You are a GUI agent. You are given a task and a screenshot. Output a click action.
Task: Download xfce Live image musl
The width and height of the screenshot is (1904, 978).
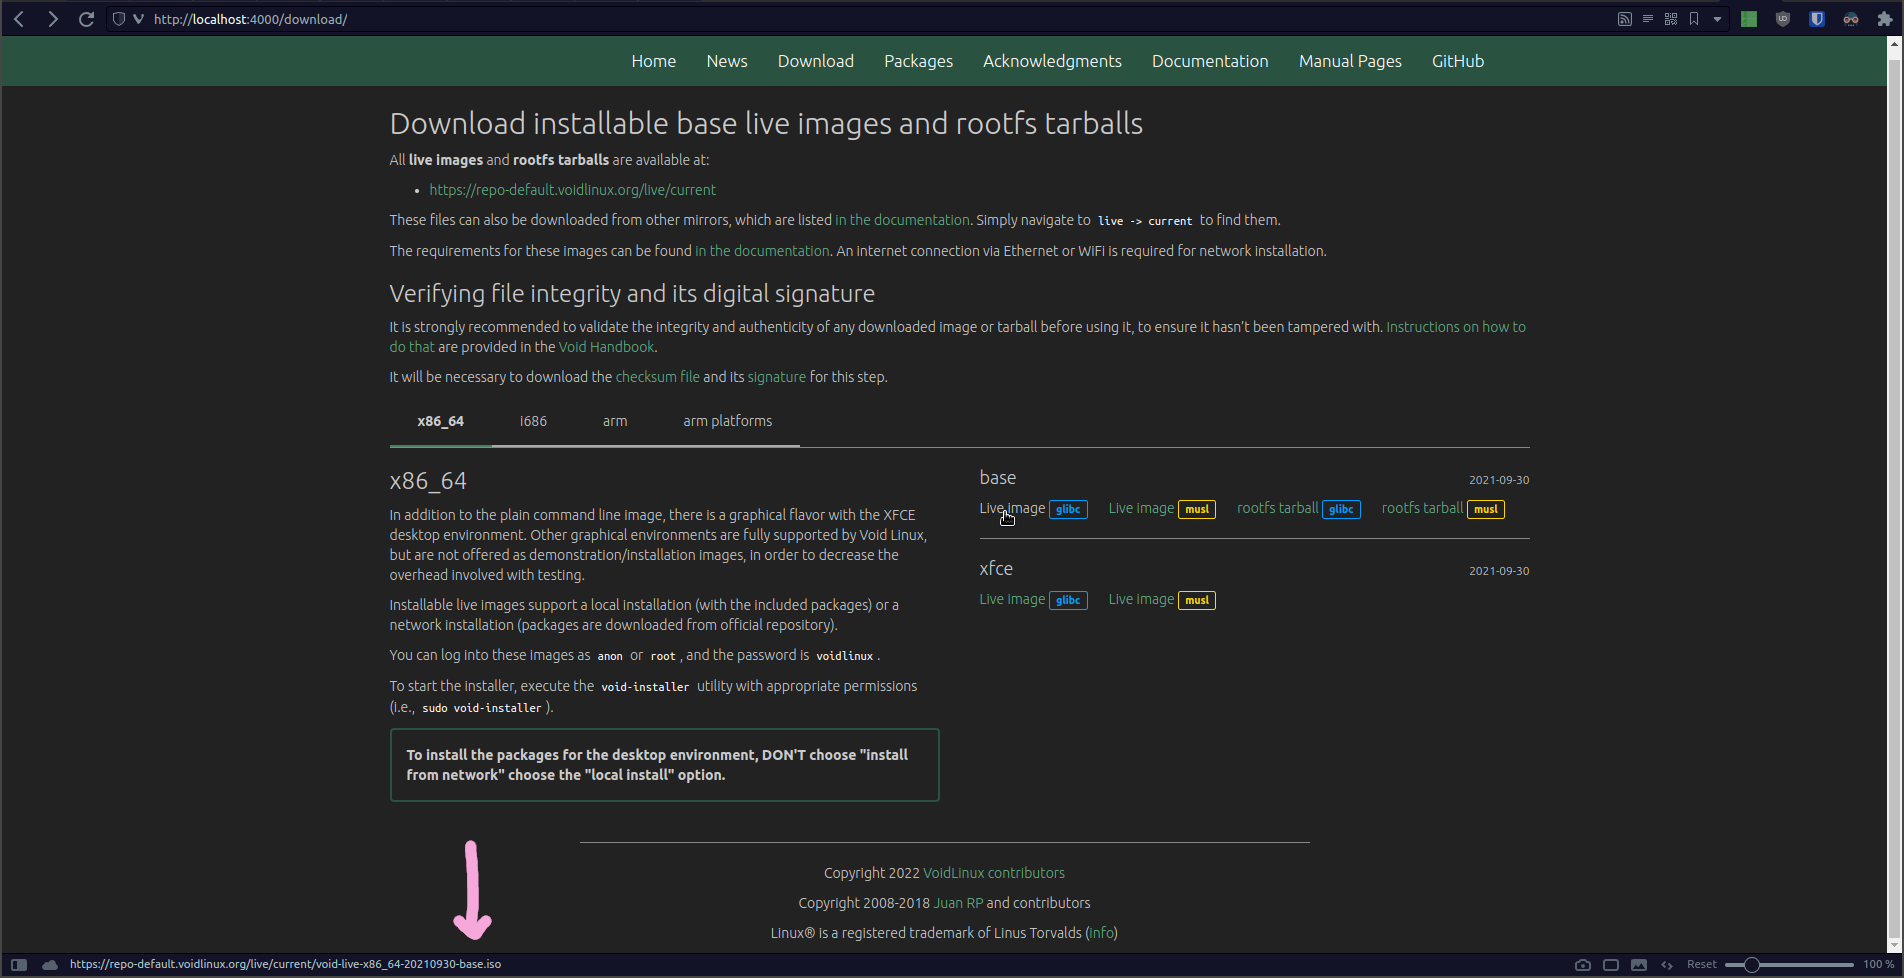1162,600
